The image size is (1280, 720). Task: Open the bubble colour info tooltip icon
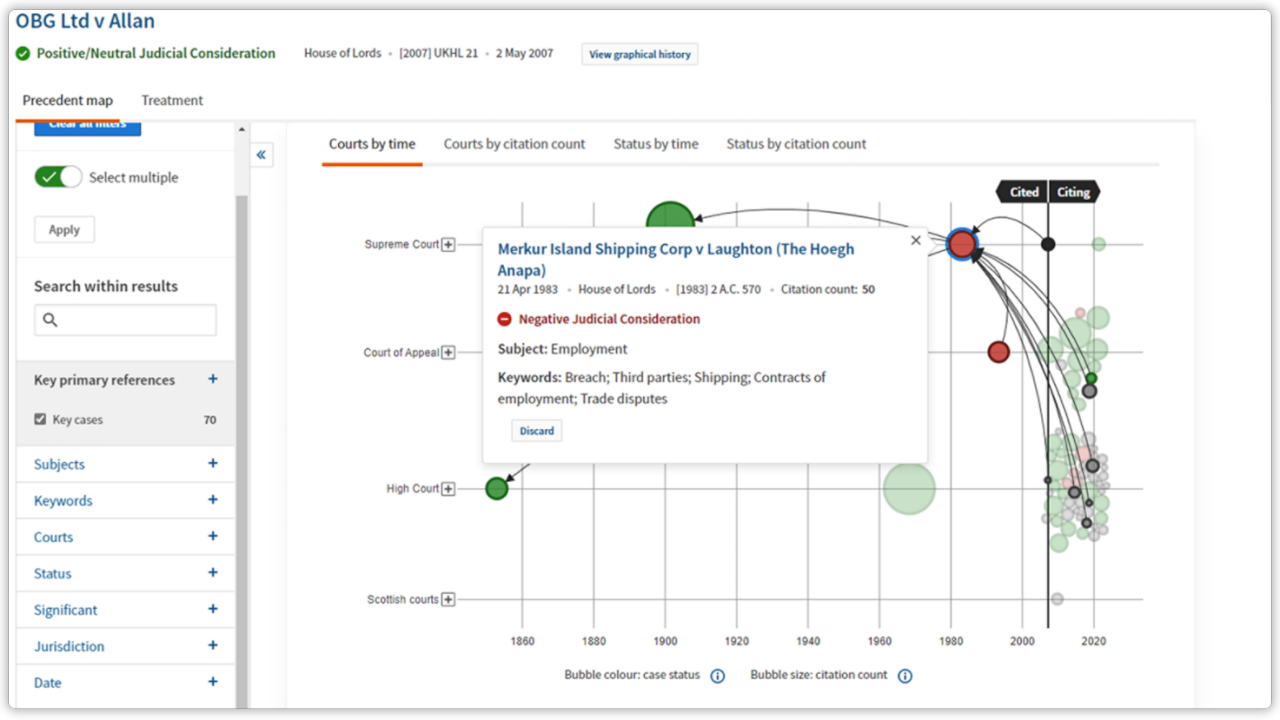tap(717, 676)
